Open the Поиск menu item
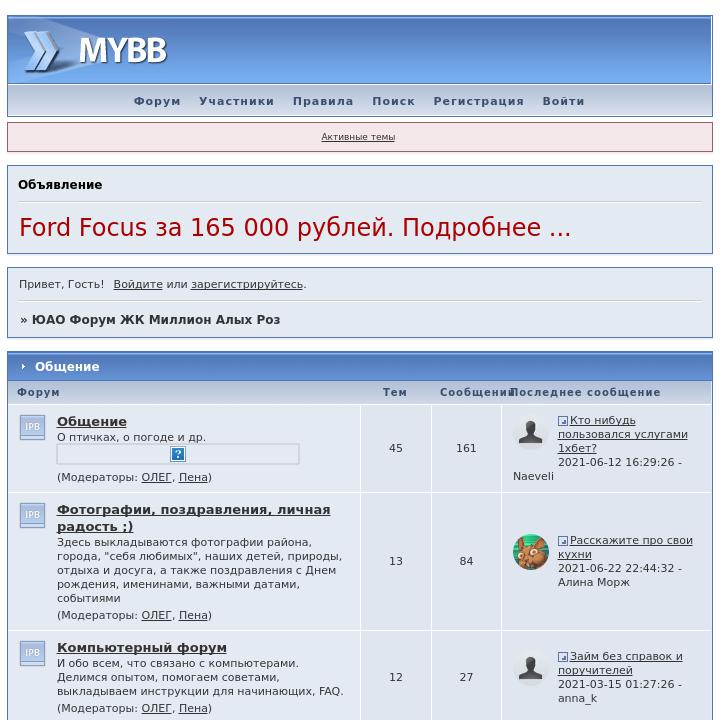Image resolution: width=720 pixels, height=720 pixels. pyautogui.click(x=394, y=101)
